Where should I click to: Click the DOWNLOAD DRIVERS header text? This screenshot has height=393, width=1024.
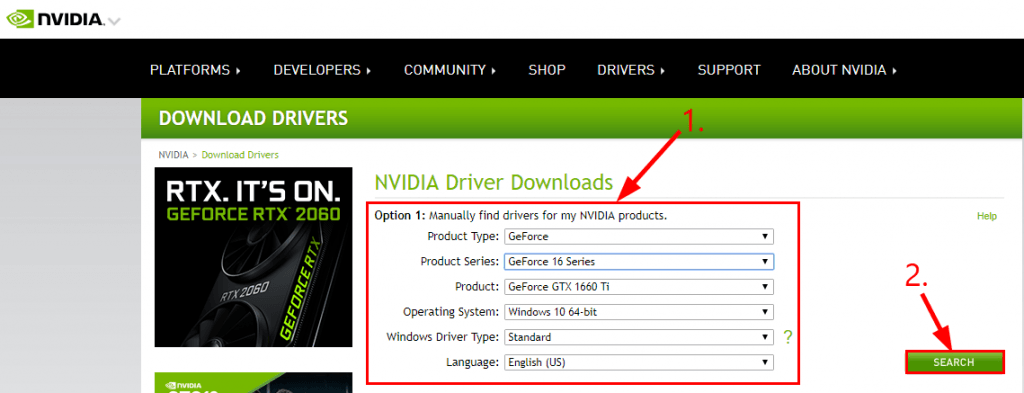point(253,118)
